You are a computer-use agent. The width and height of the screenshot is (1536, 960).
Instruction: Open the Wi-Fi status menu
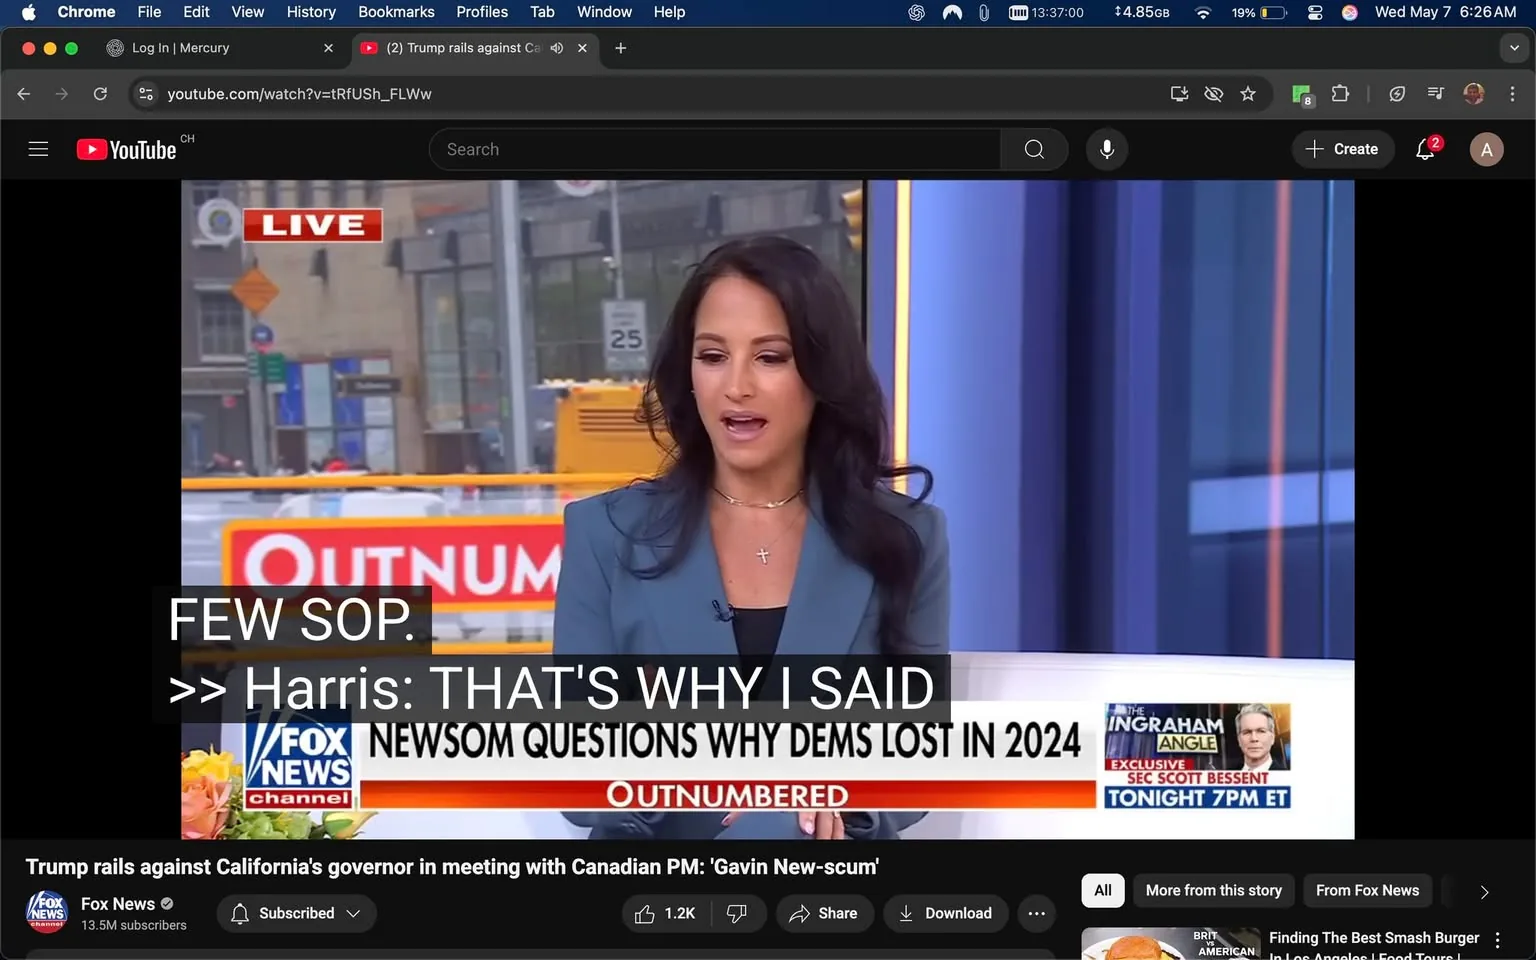pos(1202,13)
